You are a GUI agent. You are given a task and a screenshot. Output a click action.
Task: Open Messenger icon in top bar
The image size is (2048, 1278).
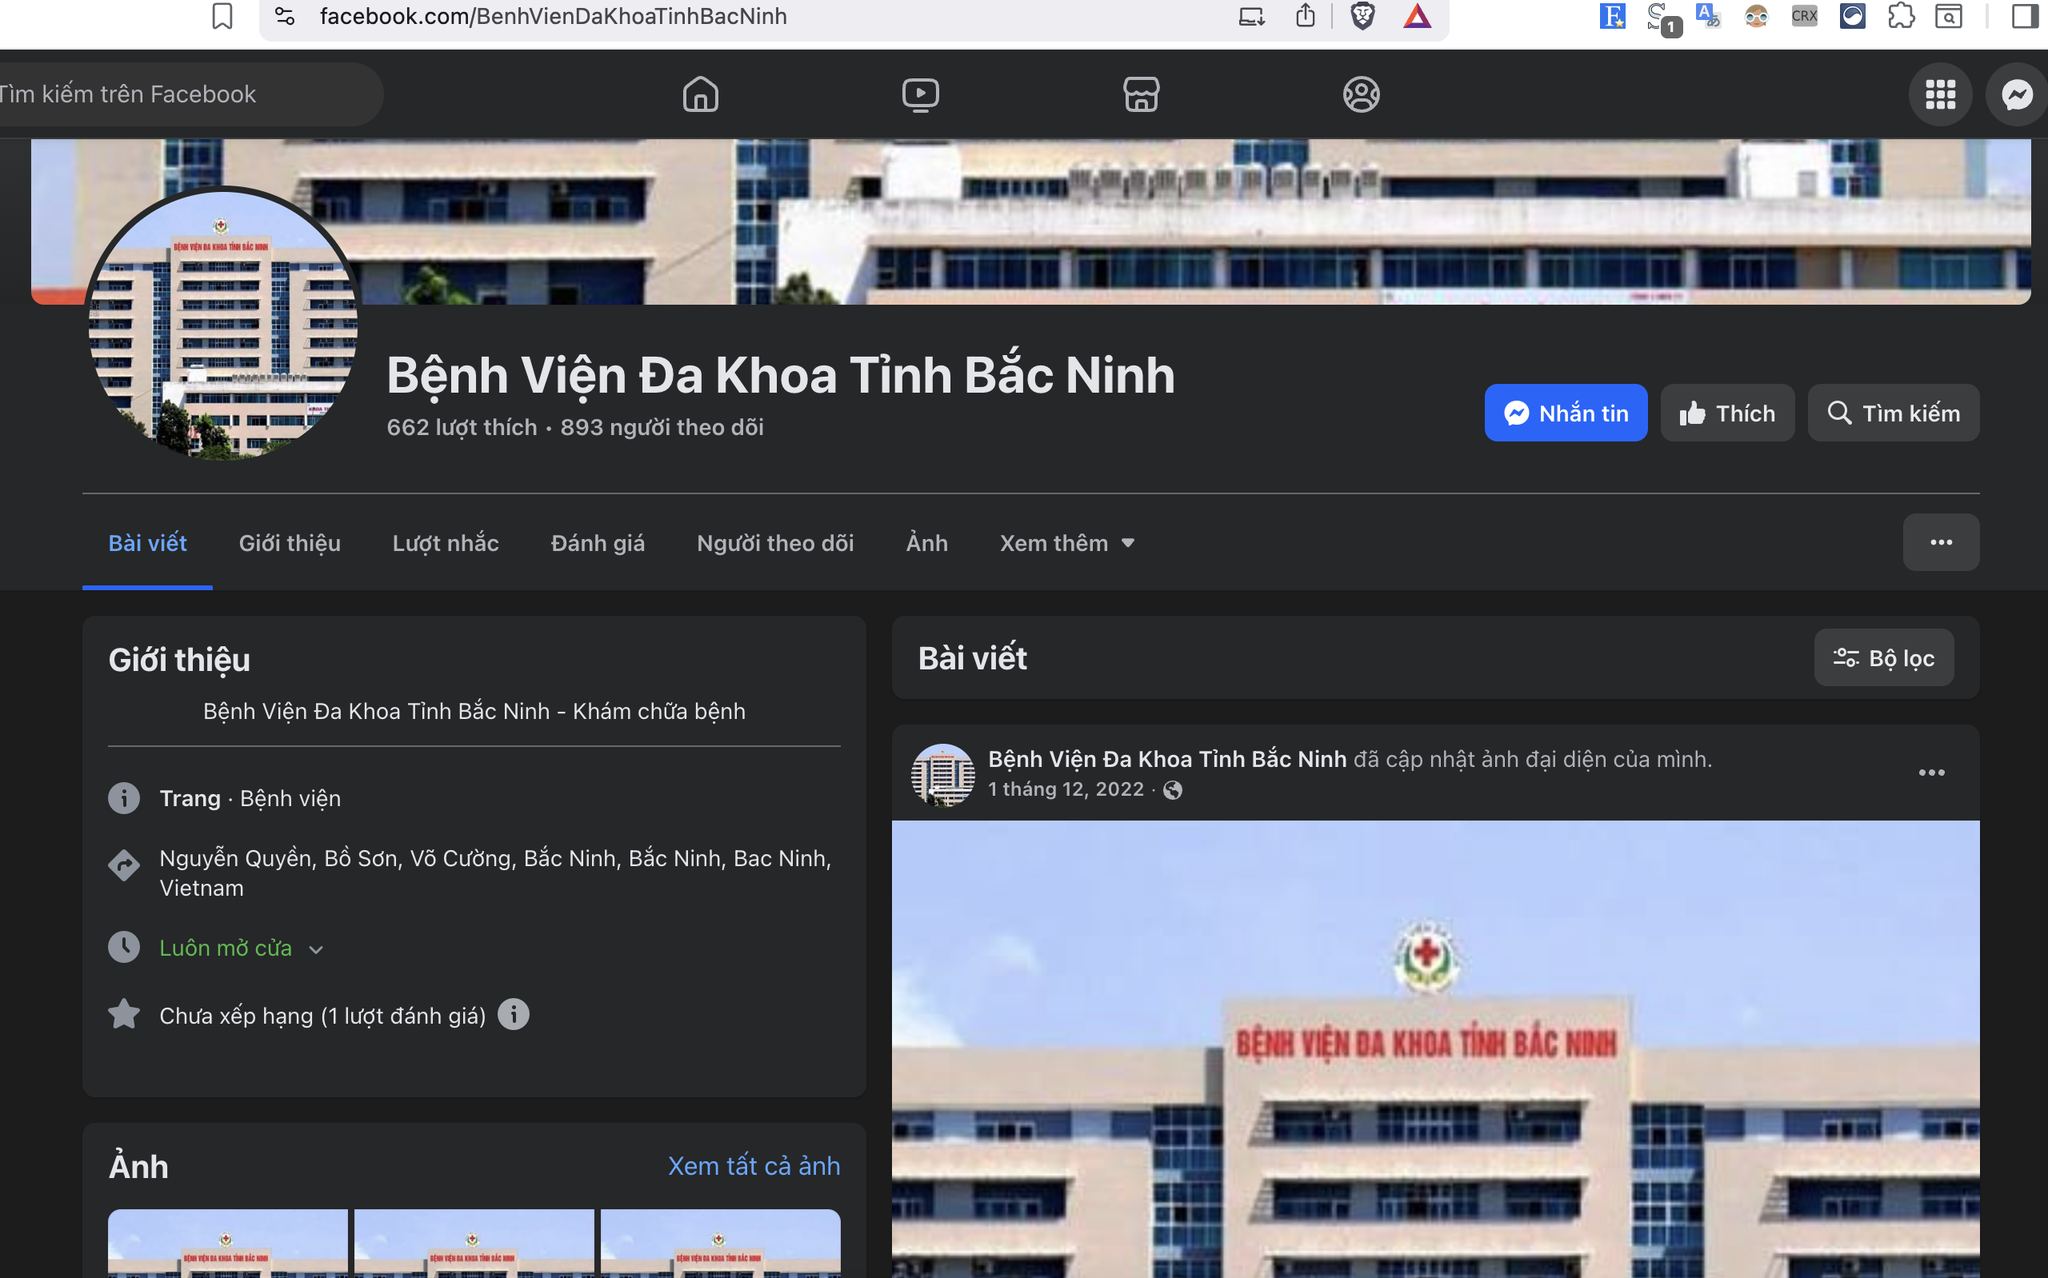(x=2017, y=94)
